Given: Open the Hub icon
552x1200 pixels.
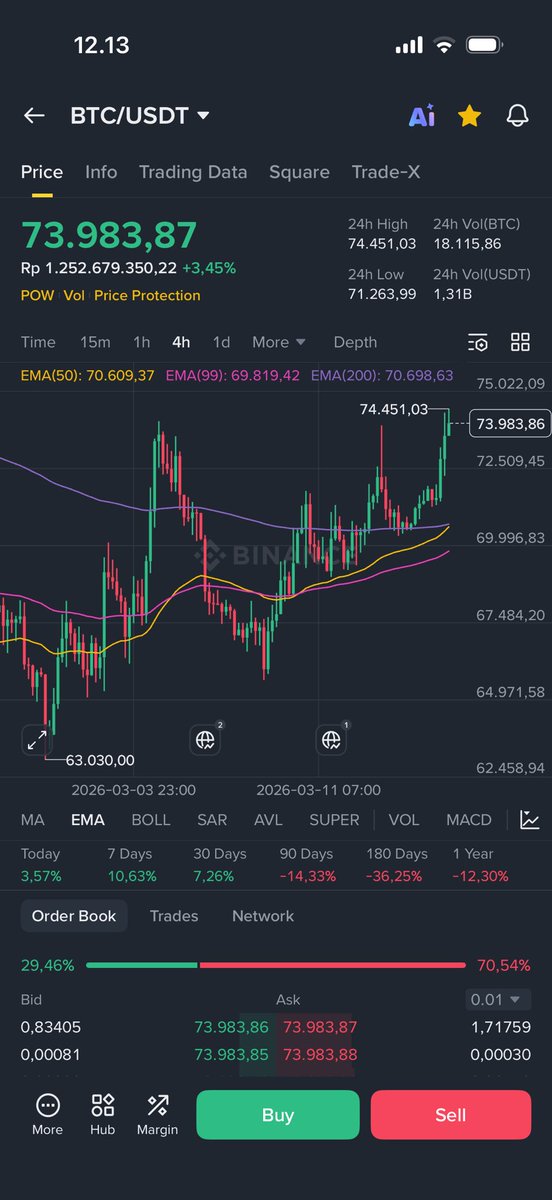Looking at the screenshot, I should click(x=102, y=1114).
